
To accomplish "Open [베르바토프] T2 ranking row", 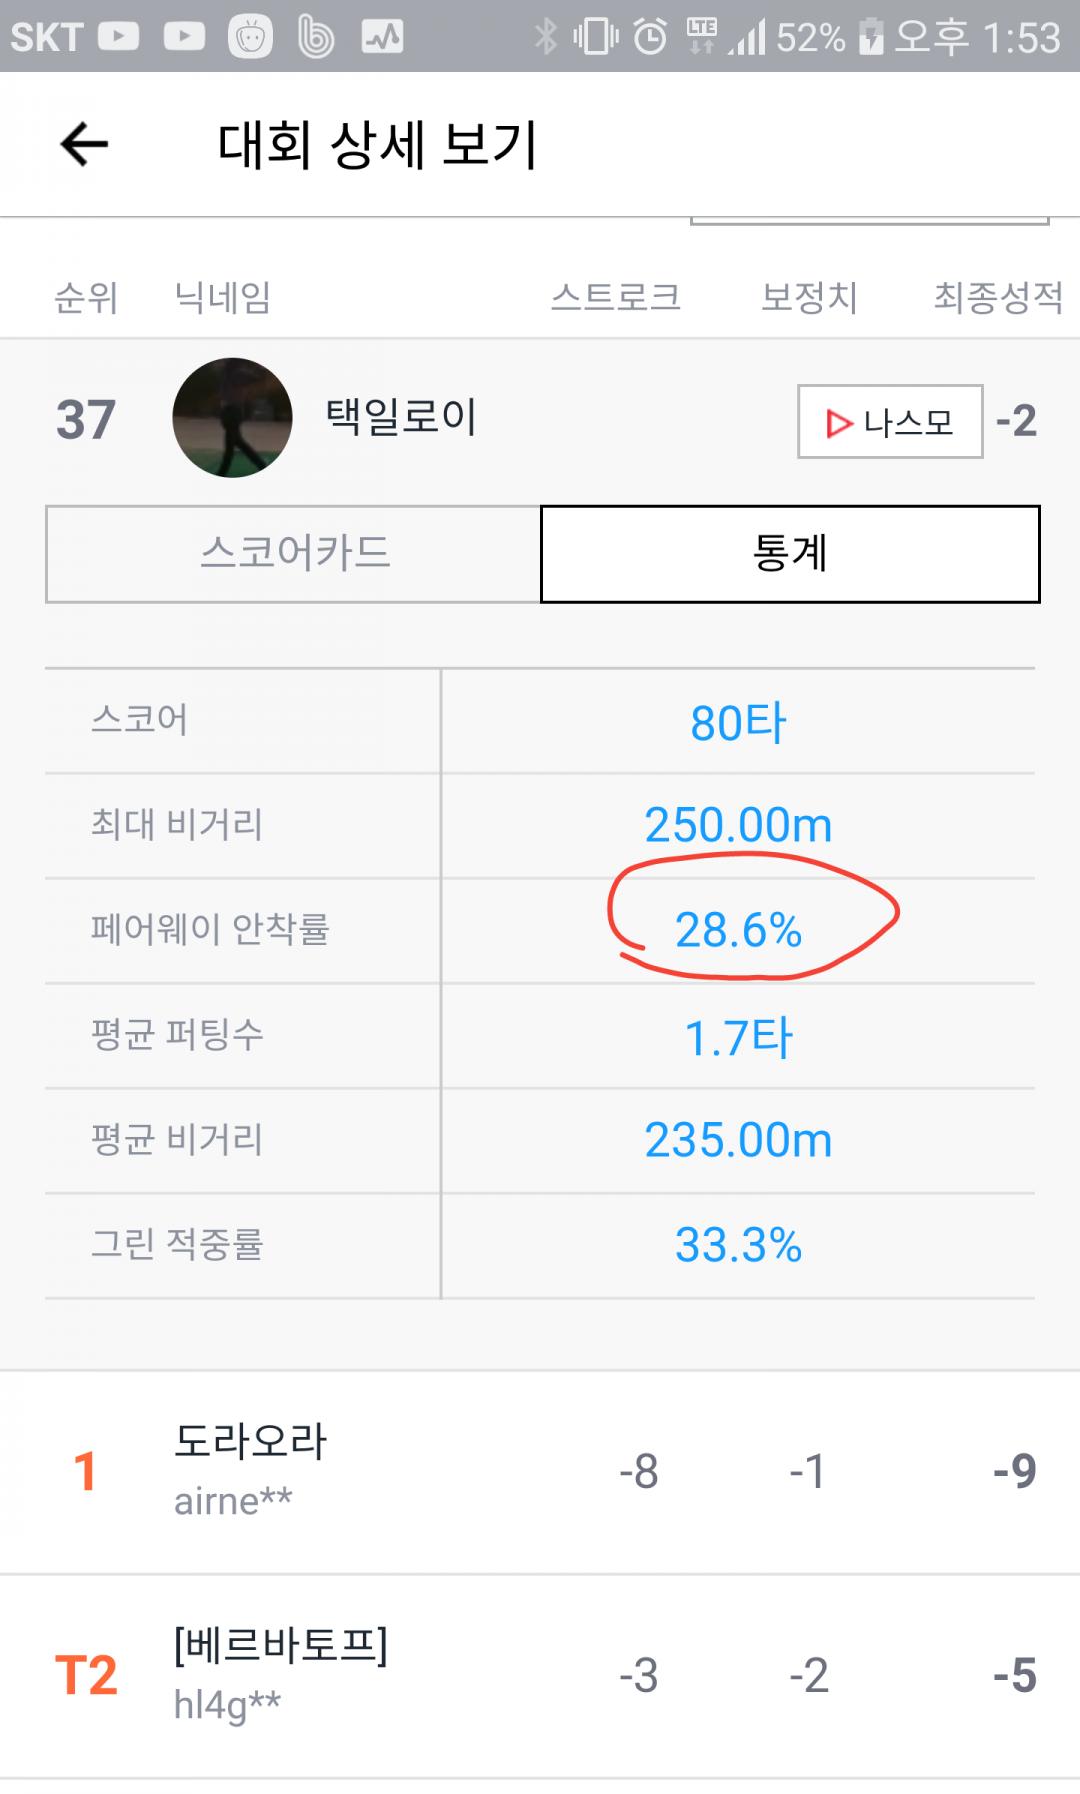I will 540,1676.
